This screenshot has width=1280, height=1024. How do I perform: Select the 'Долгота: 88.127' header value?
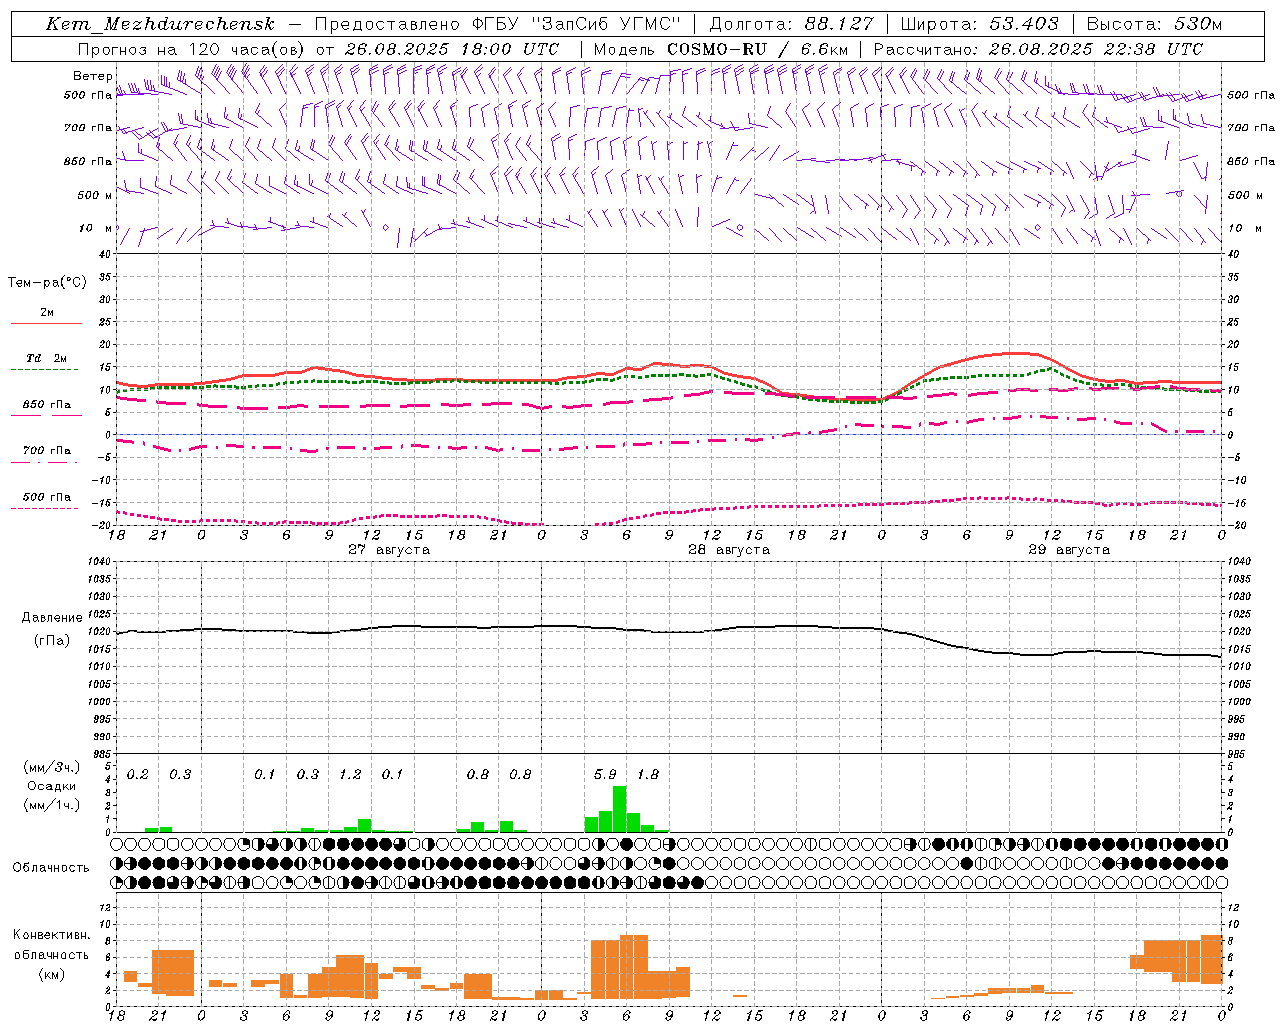(x=791, y=24)
